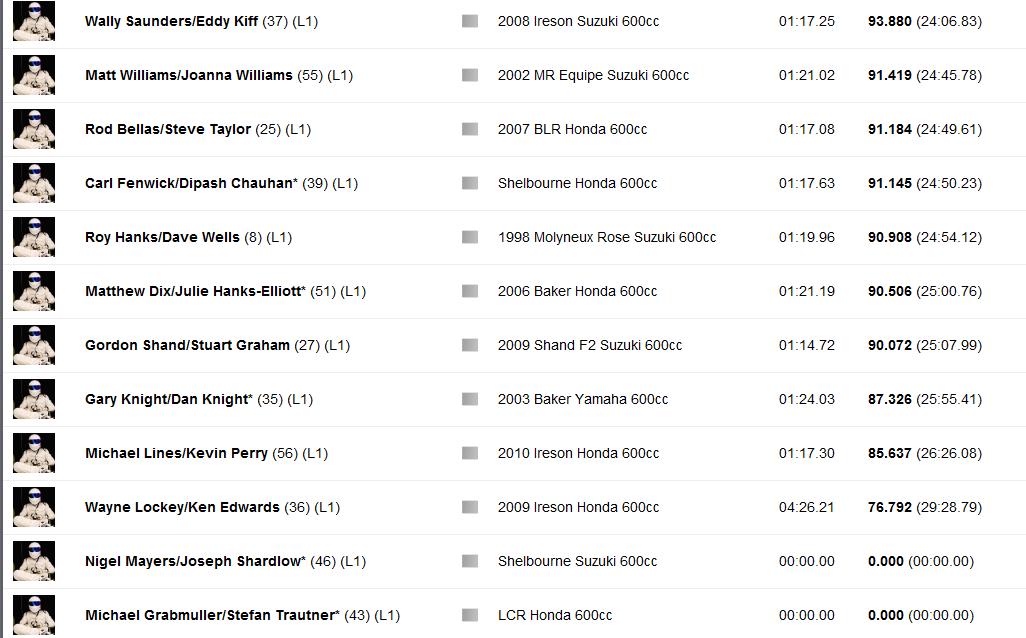
Task: Click Wally Saunders/Eddy Kiff avatar thumbnail
Action: [34, 21]
